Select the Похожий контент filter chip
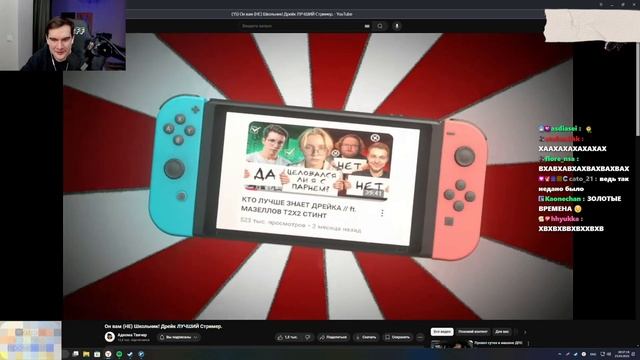The width and height of the screenshot is (640, 360). click(473, 332)
